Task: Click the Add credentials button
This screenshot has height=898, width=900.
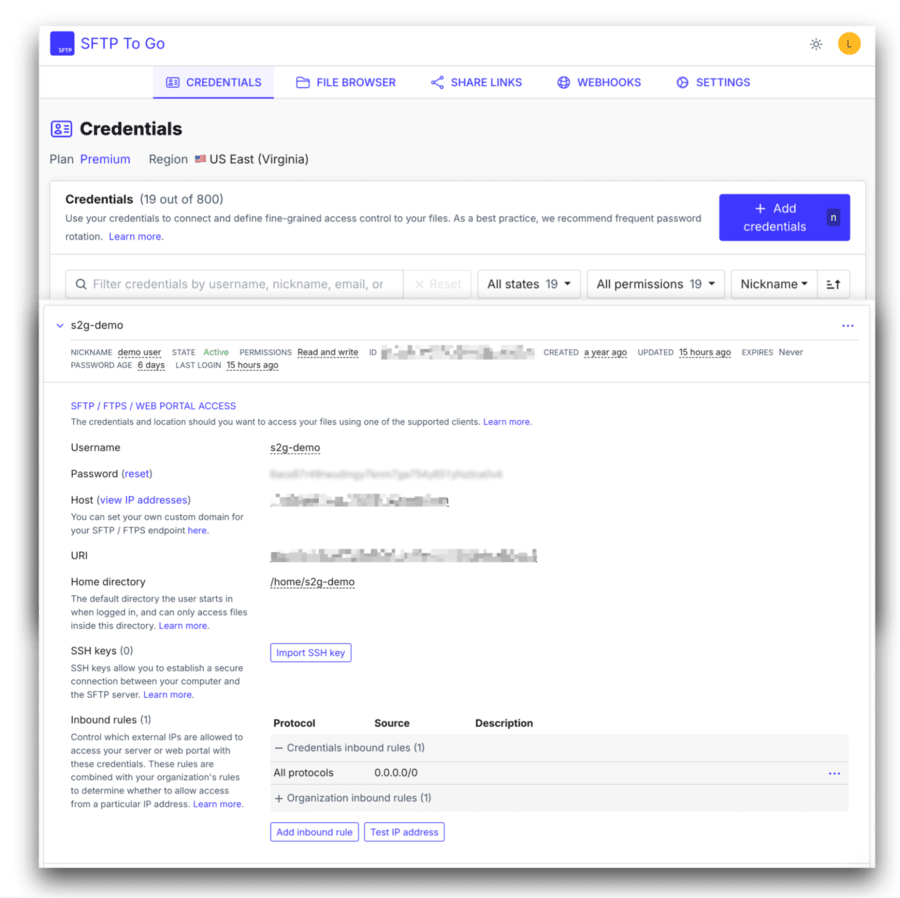Action: 784,217
